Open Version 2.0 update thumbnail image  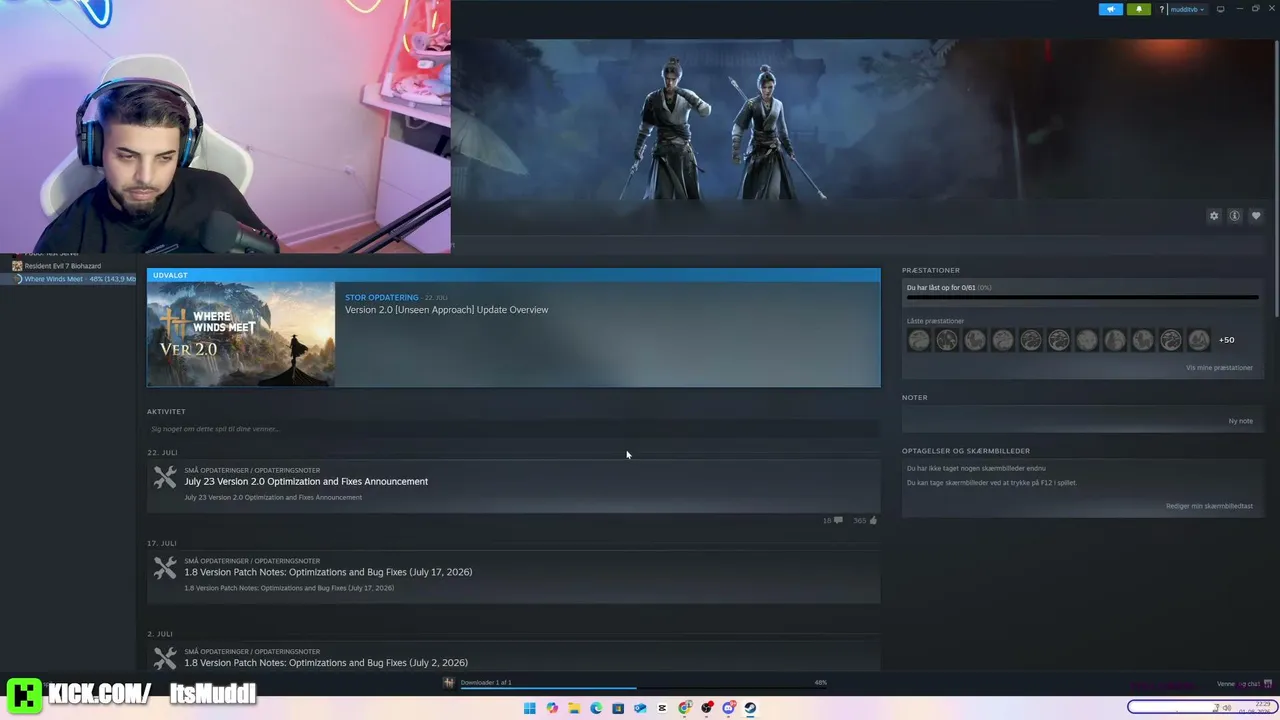pos(241,334)
